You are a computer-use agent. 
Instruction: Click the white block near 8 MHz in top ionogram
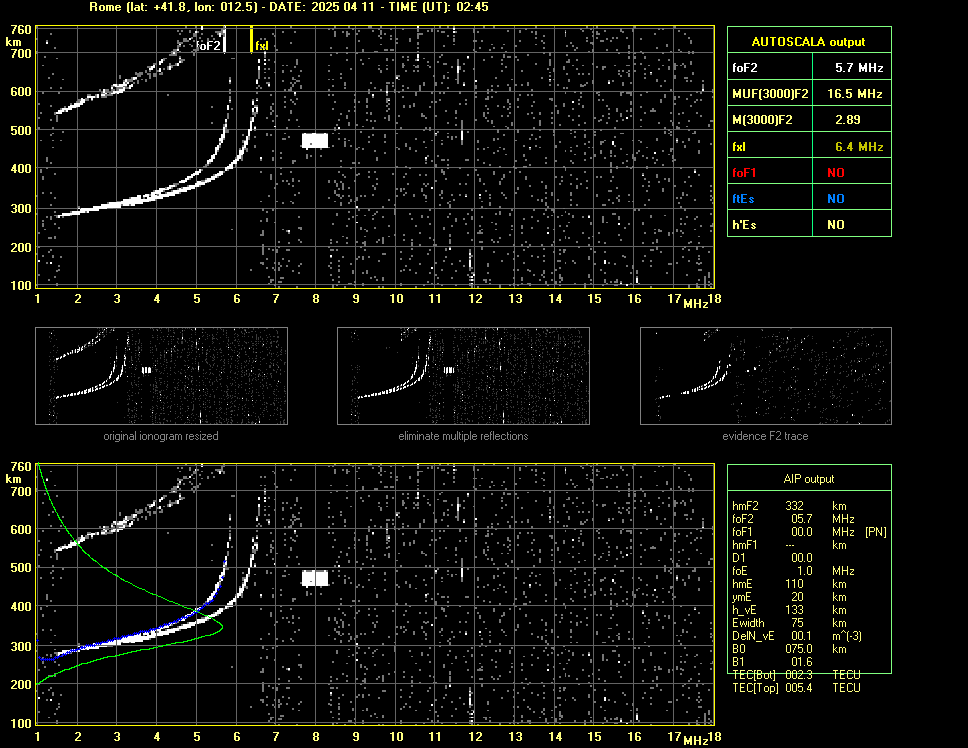click(x=315, y=141)
